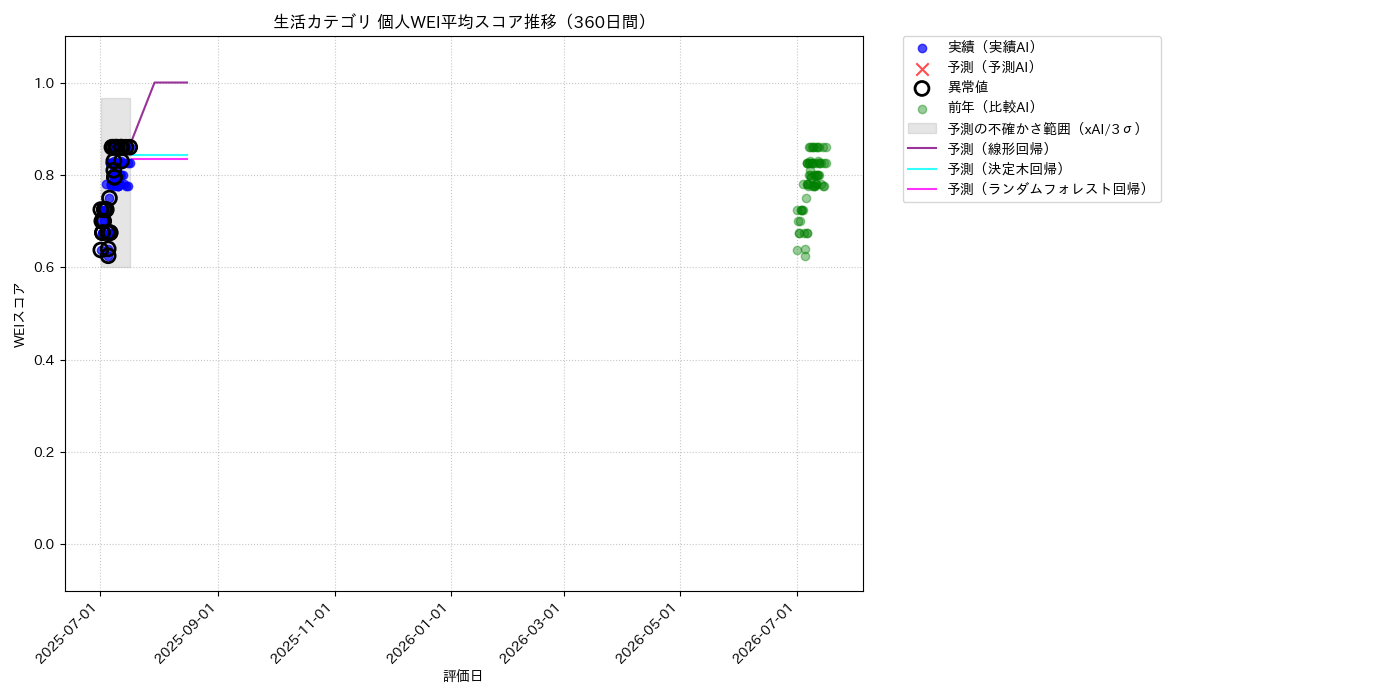Click the purple 予測（線形回帰） legend line
The height and width of the screenshot is (700, 1400).
[x=922, y=148]
